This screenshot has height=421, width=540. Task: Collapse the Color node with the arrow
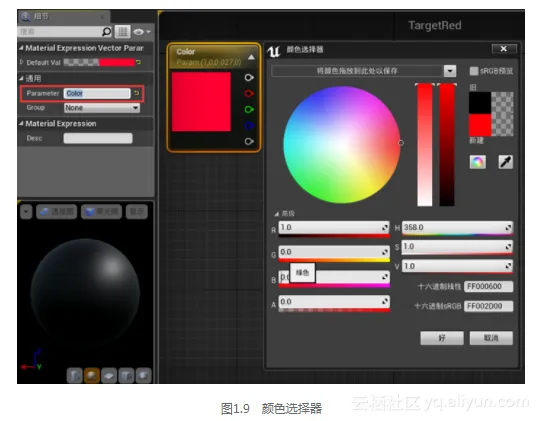coord(251,57)
